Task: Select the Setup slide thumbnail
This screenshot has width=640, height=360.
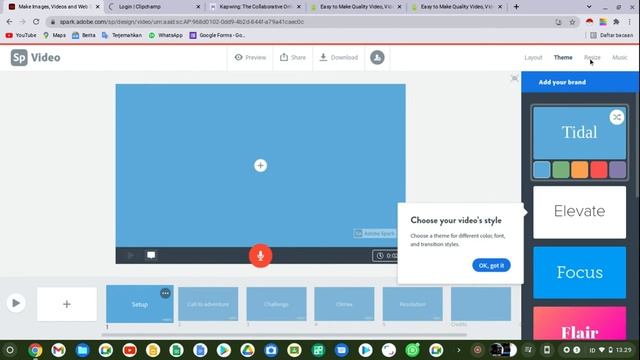Action: (x=140, y=304)
